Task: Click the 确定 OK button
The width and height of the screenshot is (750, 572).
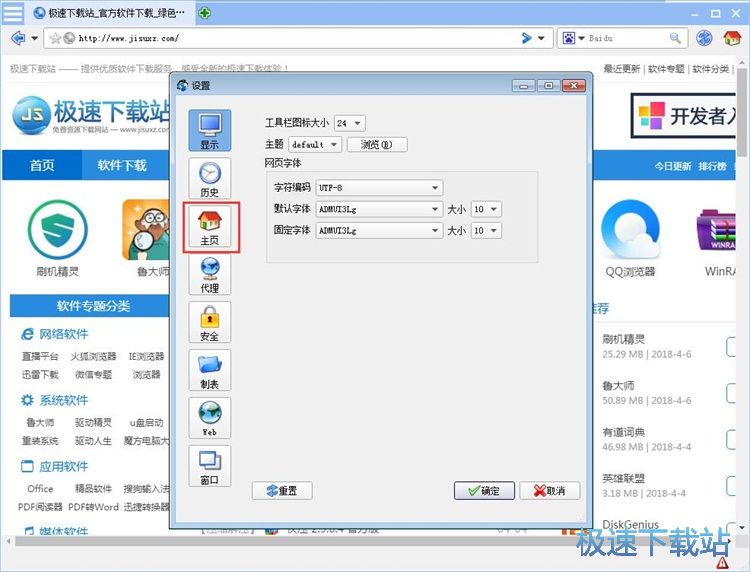Action: [x=484, y=491]
